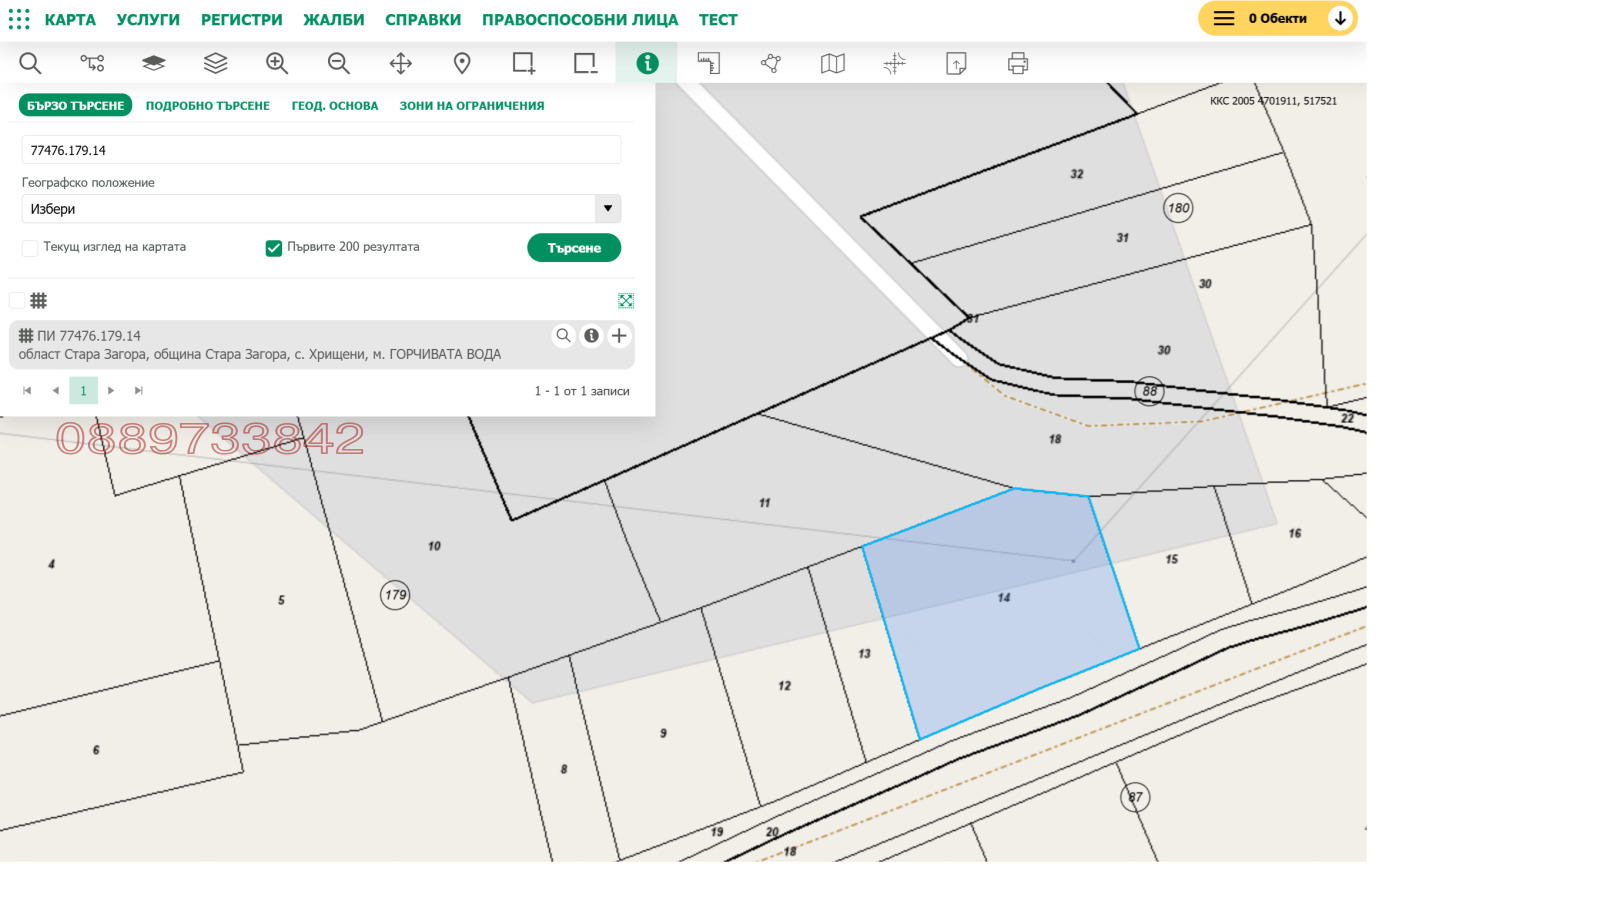Click the zoom in magnifier tool

pos(277,63)
